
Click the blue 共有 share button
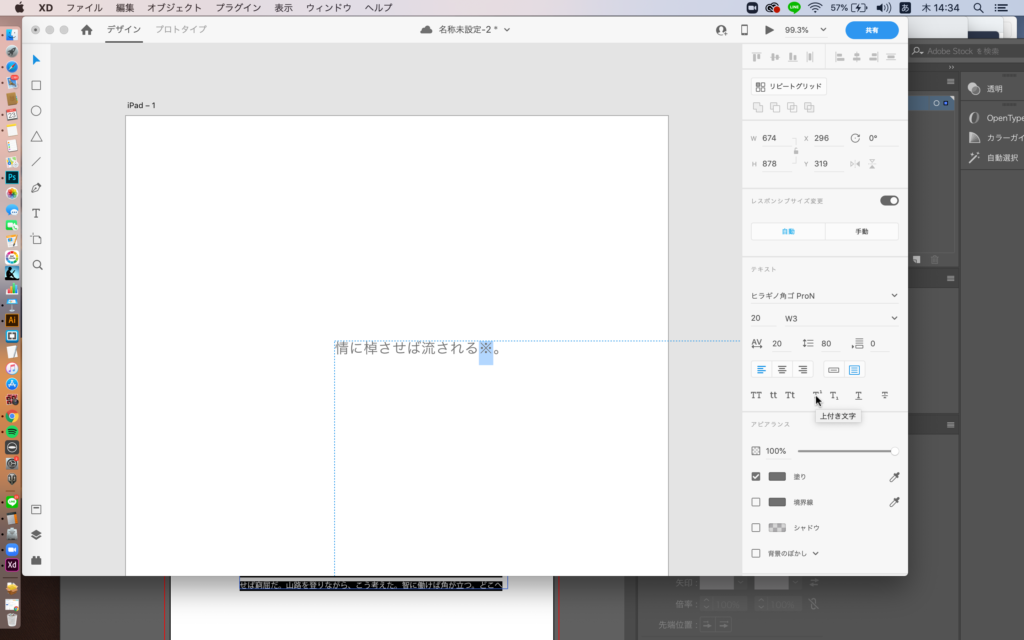click(x=871, y=30)
